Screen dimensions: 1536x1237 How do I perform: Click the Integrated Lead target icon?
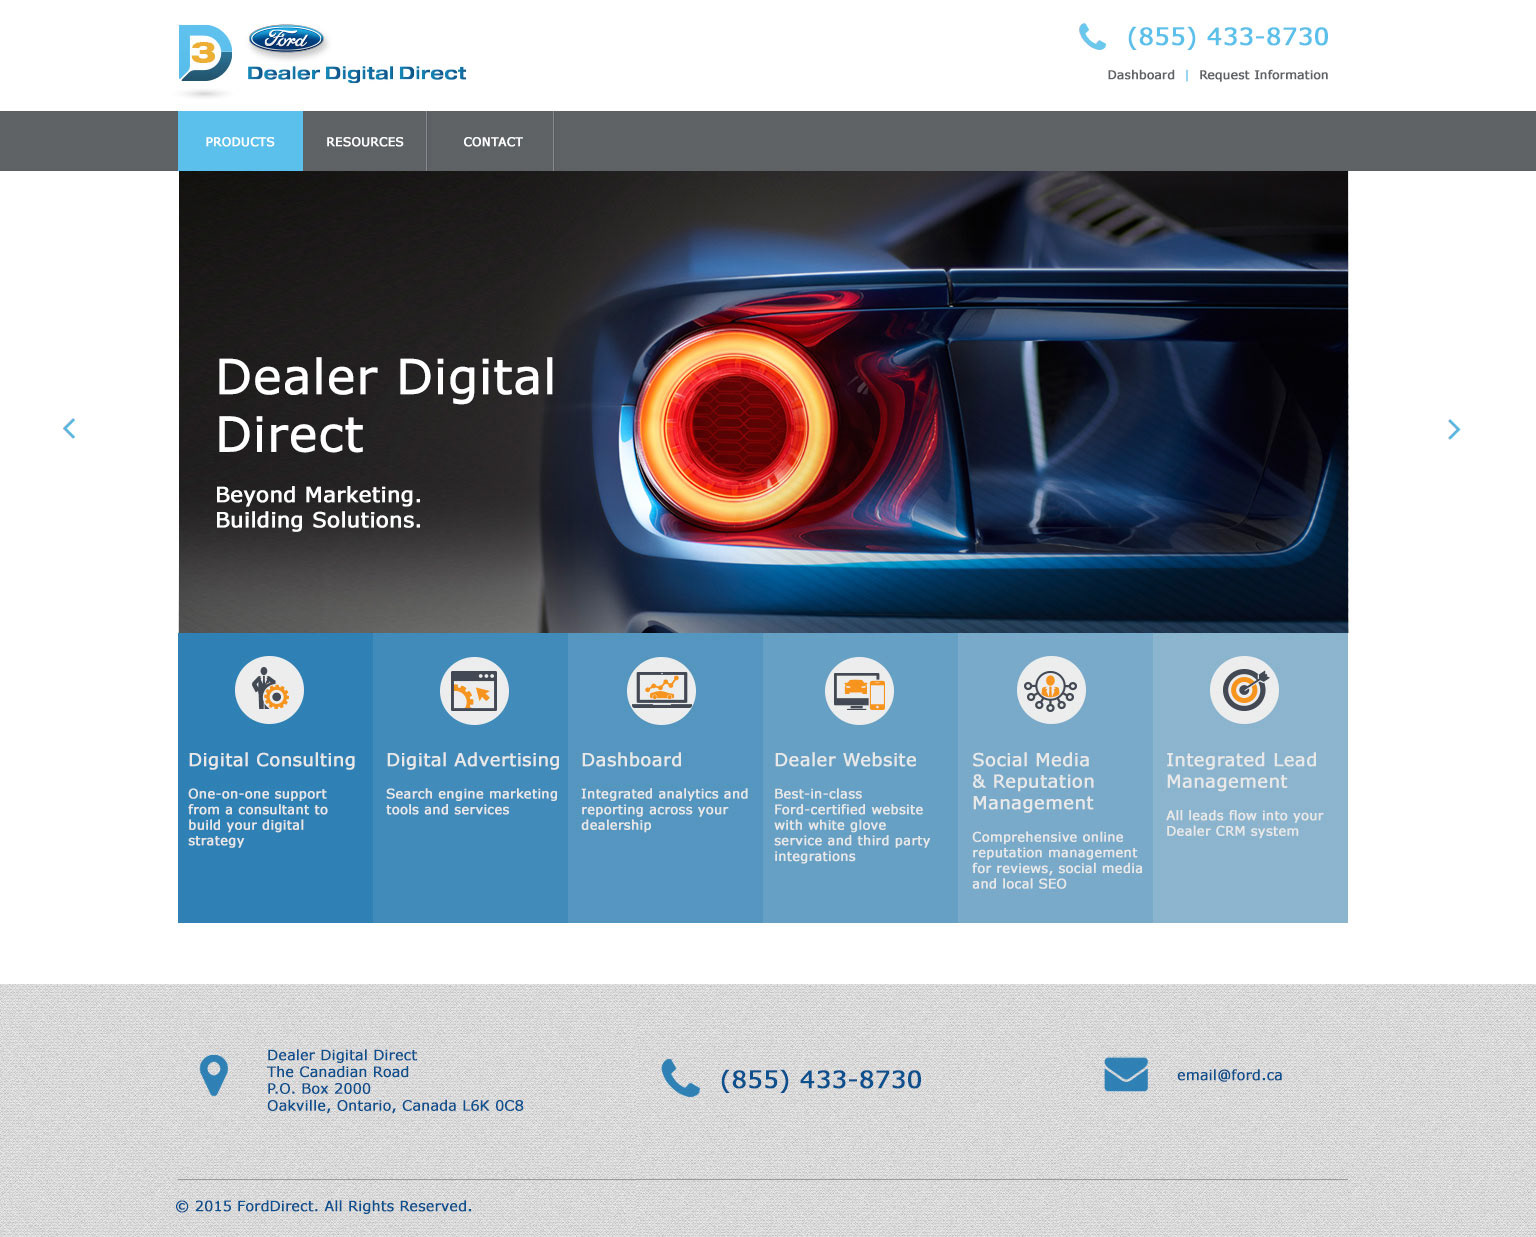(1244, 690)
